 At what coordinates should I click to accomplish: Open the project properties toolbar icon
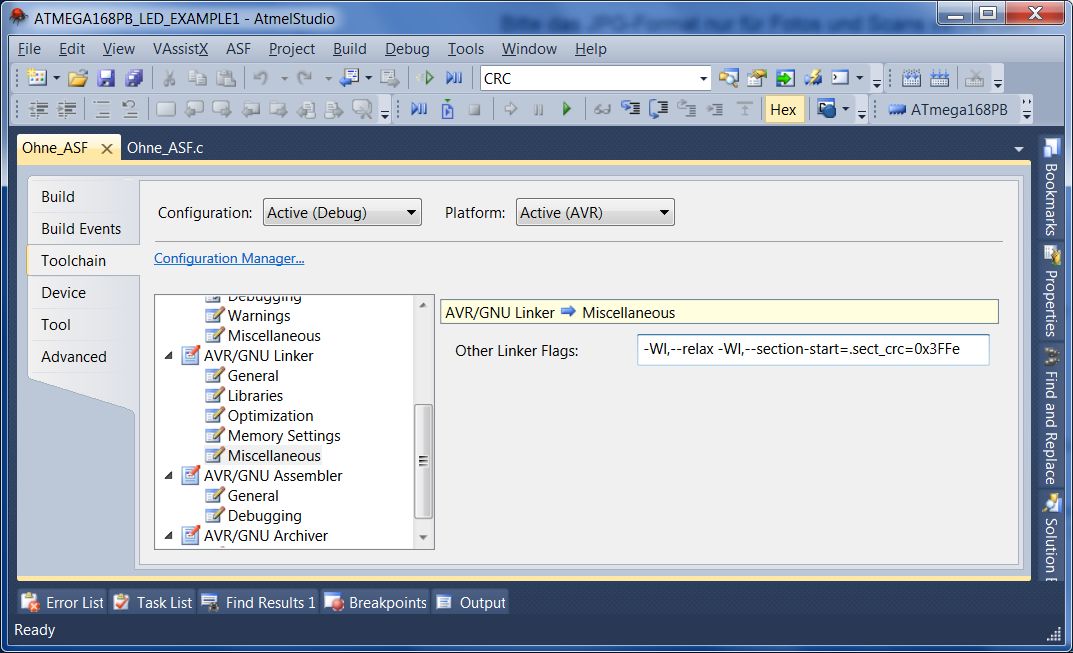(756, 78)
